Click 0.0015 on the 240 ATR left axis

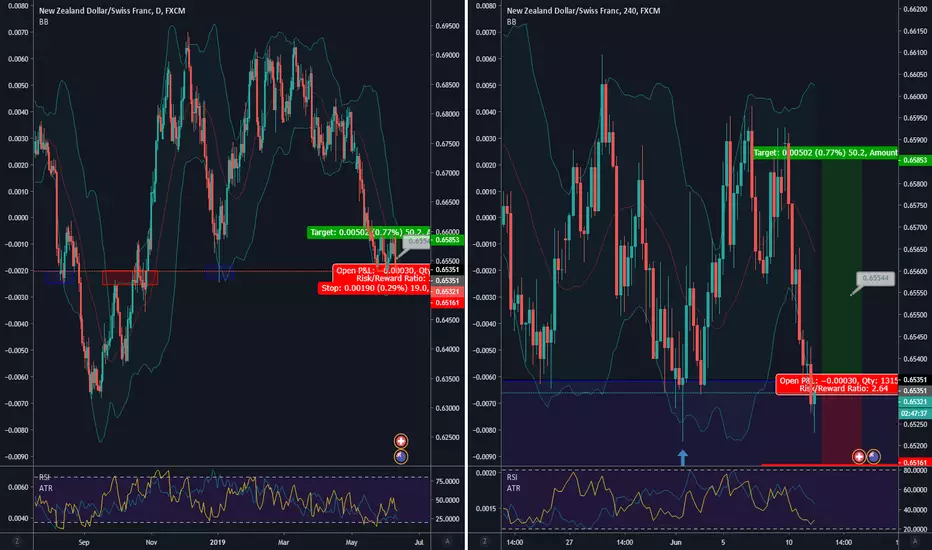click(x=486, y=508)
